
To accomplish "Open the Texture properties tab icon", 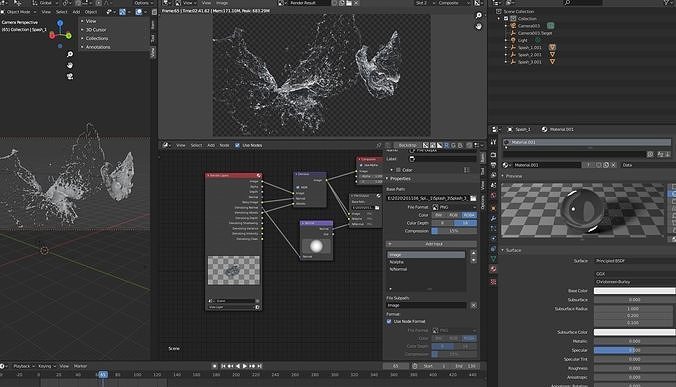I will tap(494, 282).
